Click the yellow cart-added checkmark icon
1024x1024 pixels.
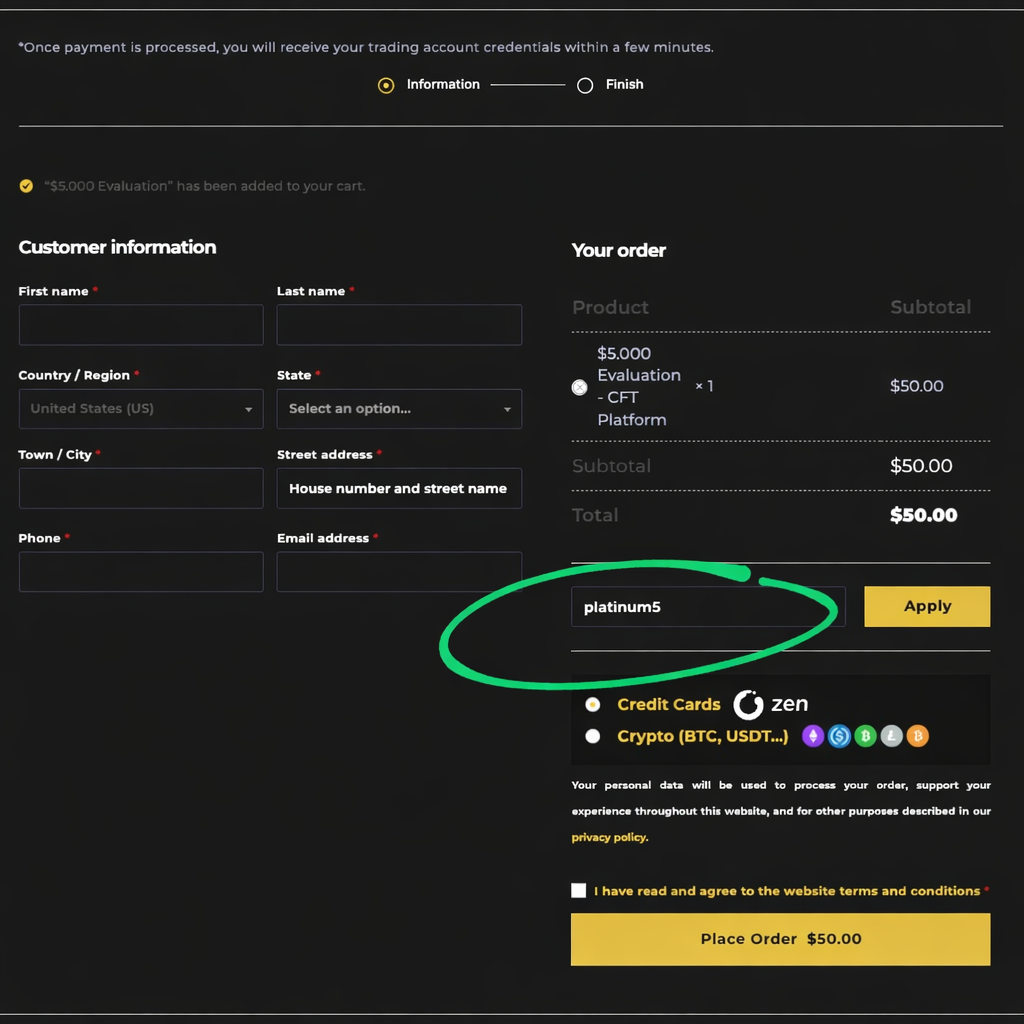(26, 186)
